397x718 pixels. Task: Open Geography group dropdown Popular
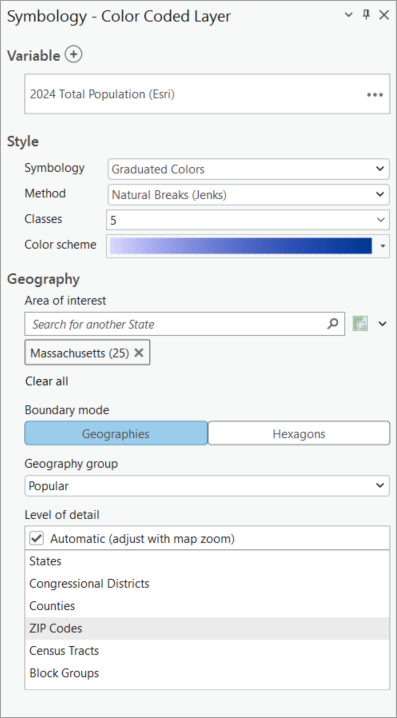click(207, 485)
